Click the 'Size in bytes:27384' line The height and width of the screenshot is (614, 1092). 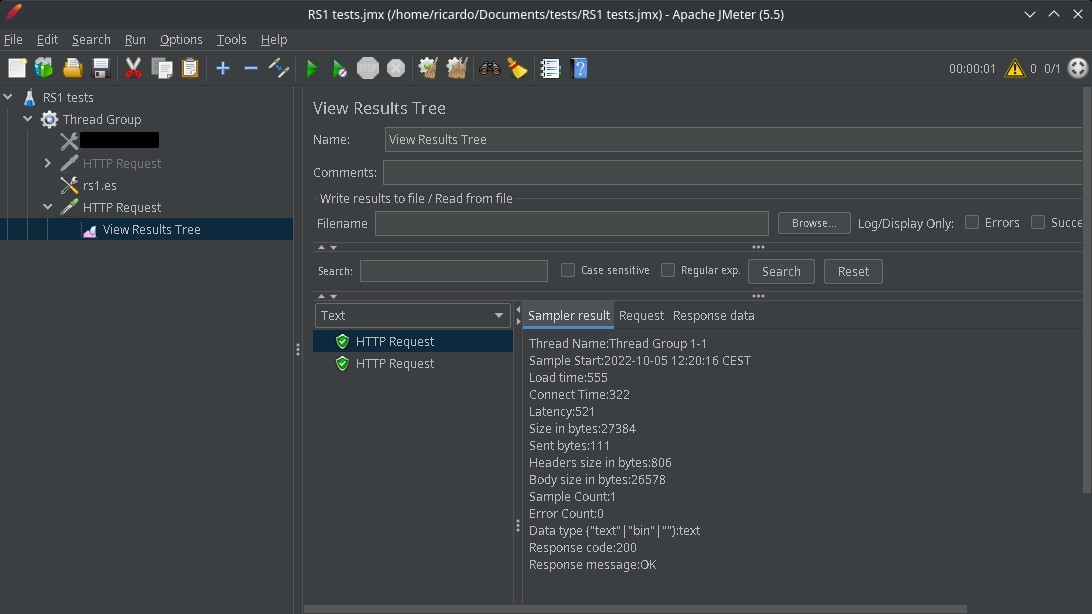pos(582,429)
